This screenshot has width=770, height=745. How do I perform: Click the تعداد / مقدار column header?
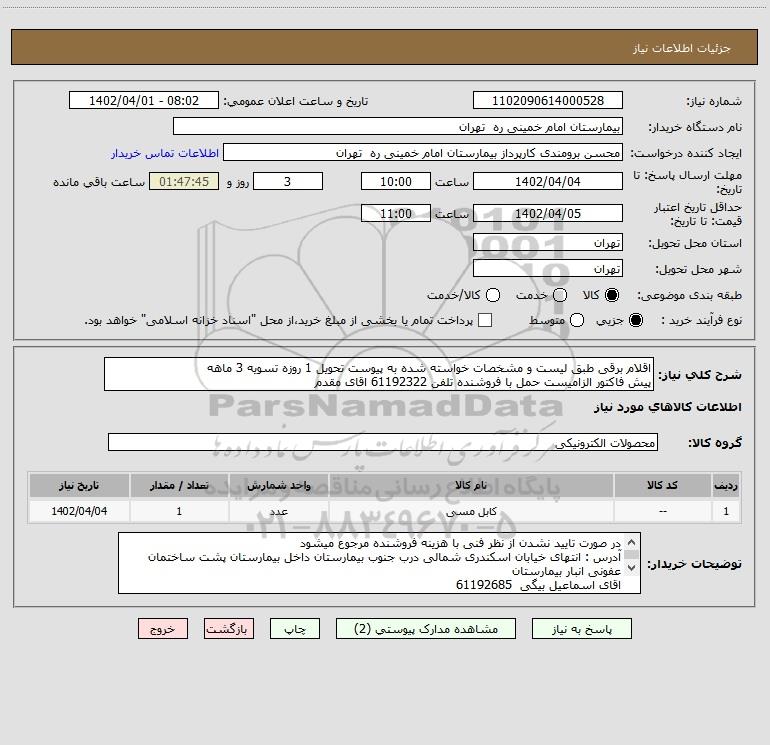pos(179,485)
